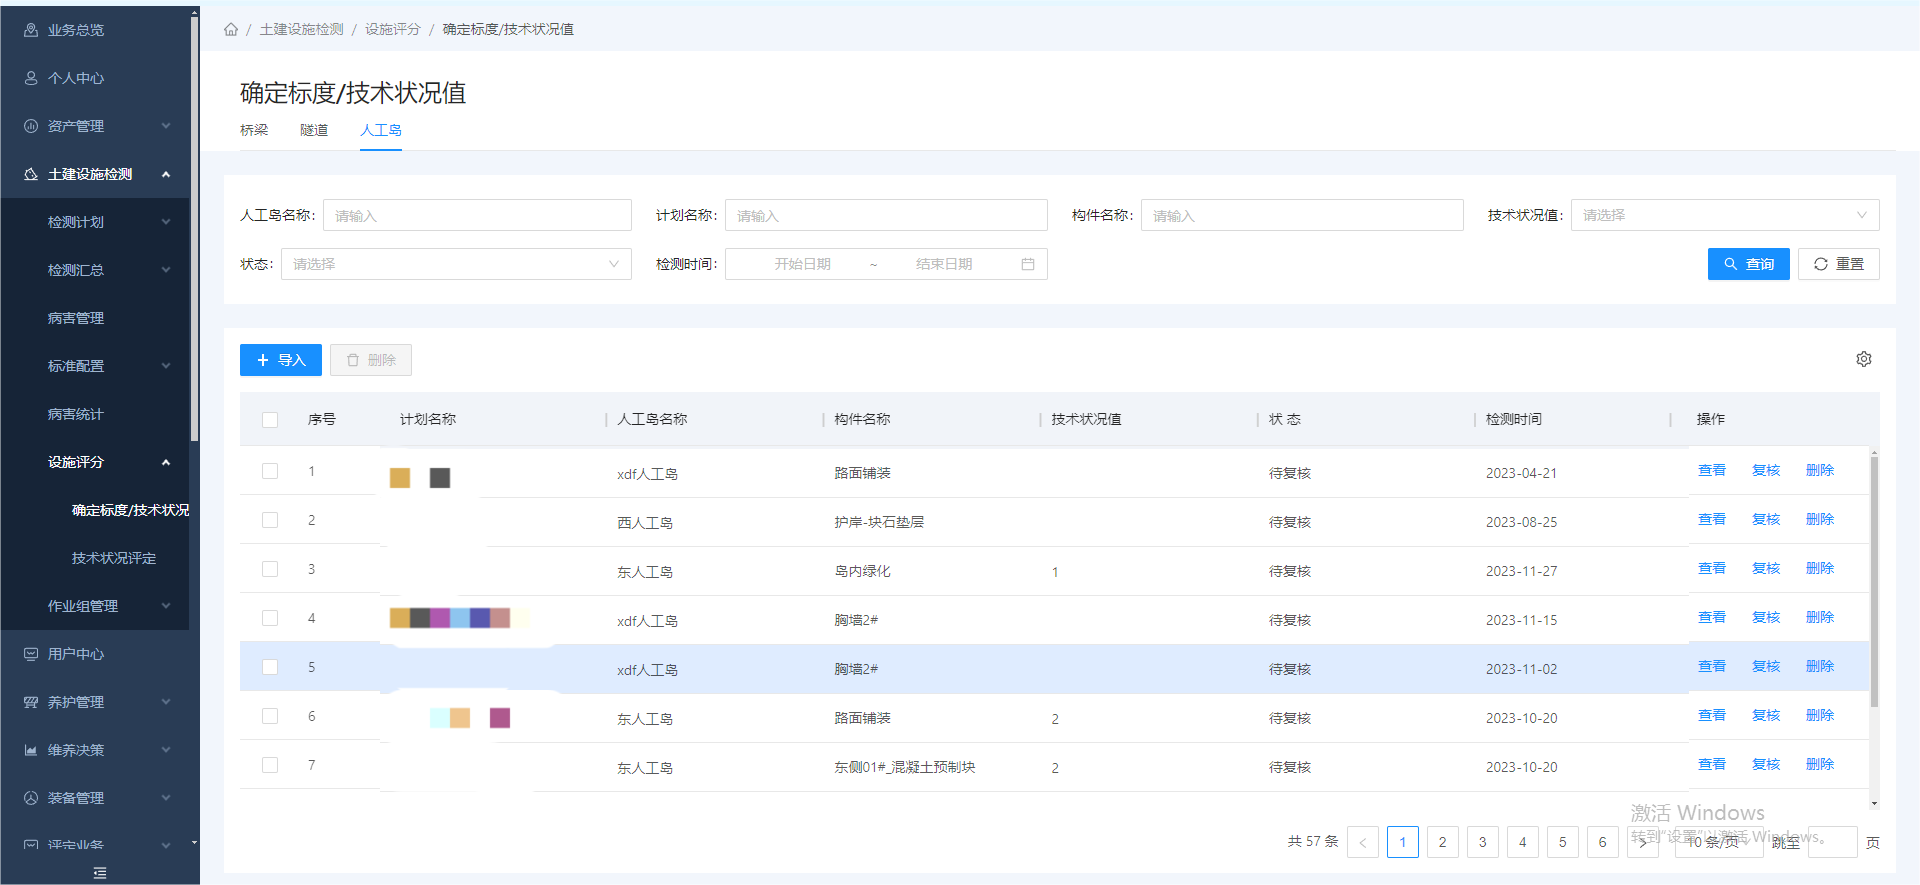Screen dimensions: 1920x885
Task: Click 查看 for row 1
Action: point(1712,470)
